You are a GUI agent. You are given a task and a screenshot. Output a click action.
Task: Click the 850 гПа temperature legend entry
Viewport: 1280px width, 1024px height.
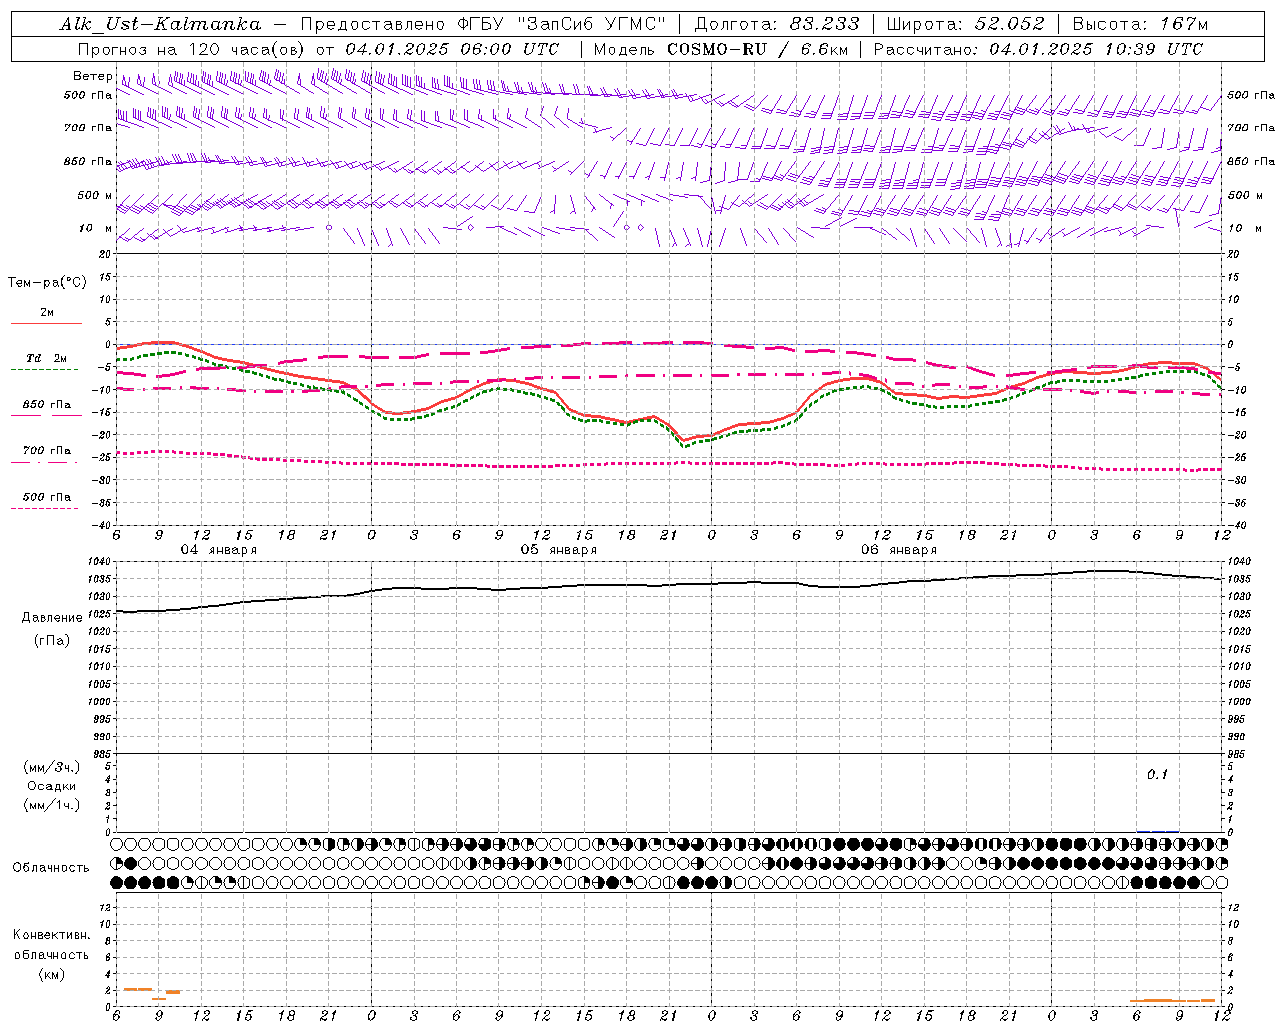47,404
